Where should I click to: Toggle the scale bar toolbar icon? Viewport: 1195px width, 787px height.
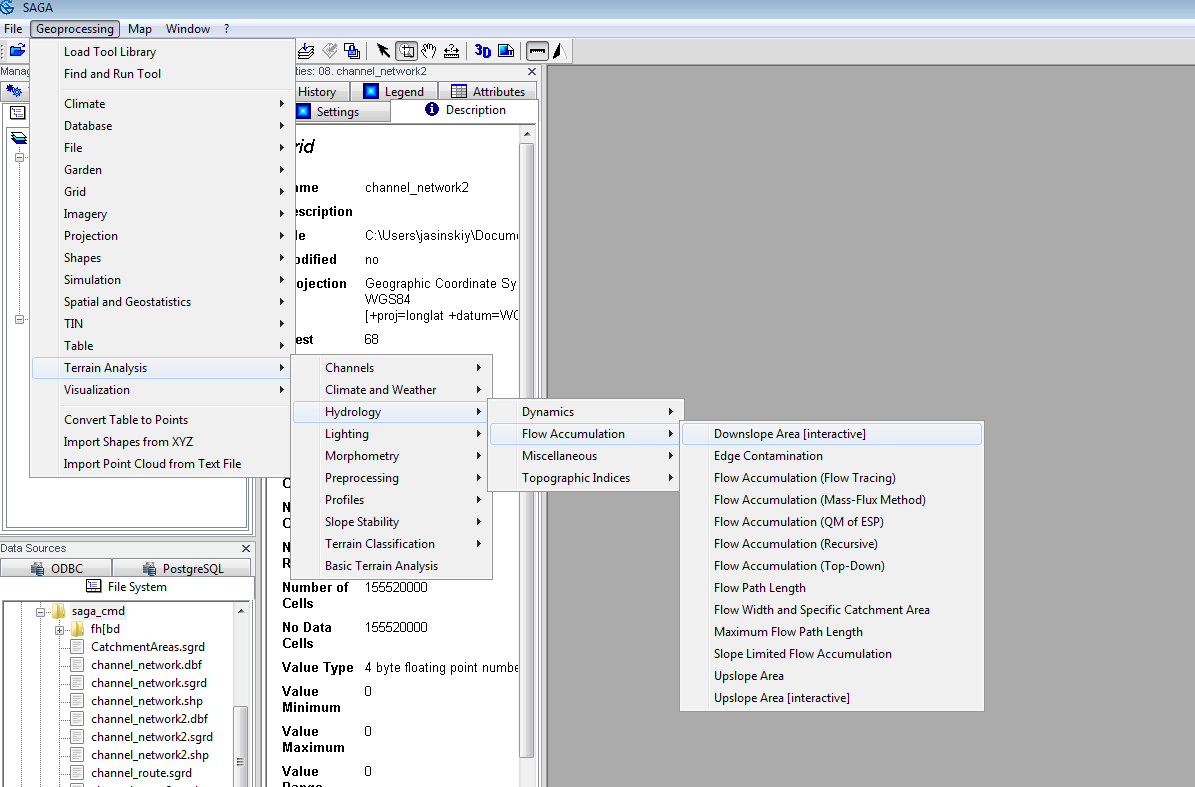point(537,50)
